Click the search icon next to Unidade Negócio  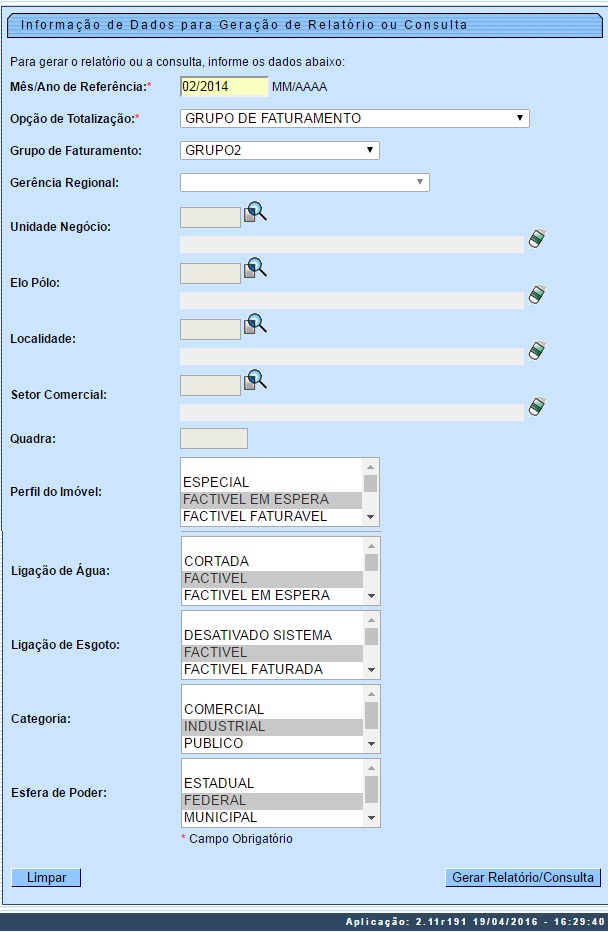pos(256,211)
